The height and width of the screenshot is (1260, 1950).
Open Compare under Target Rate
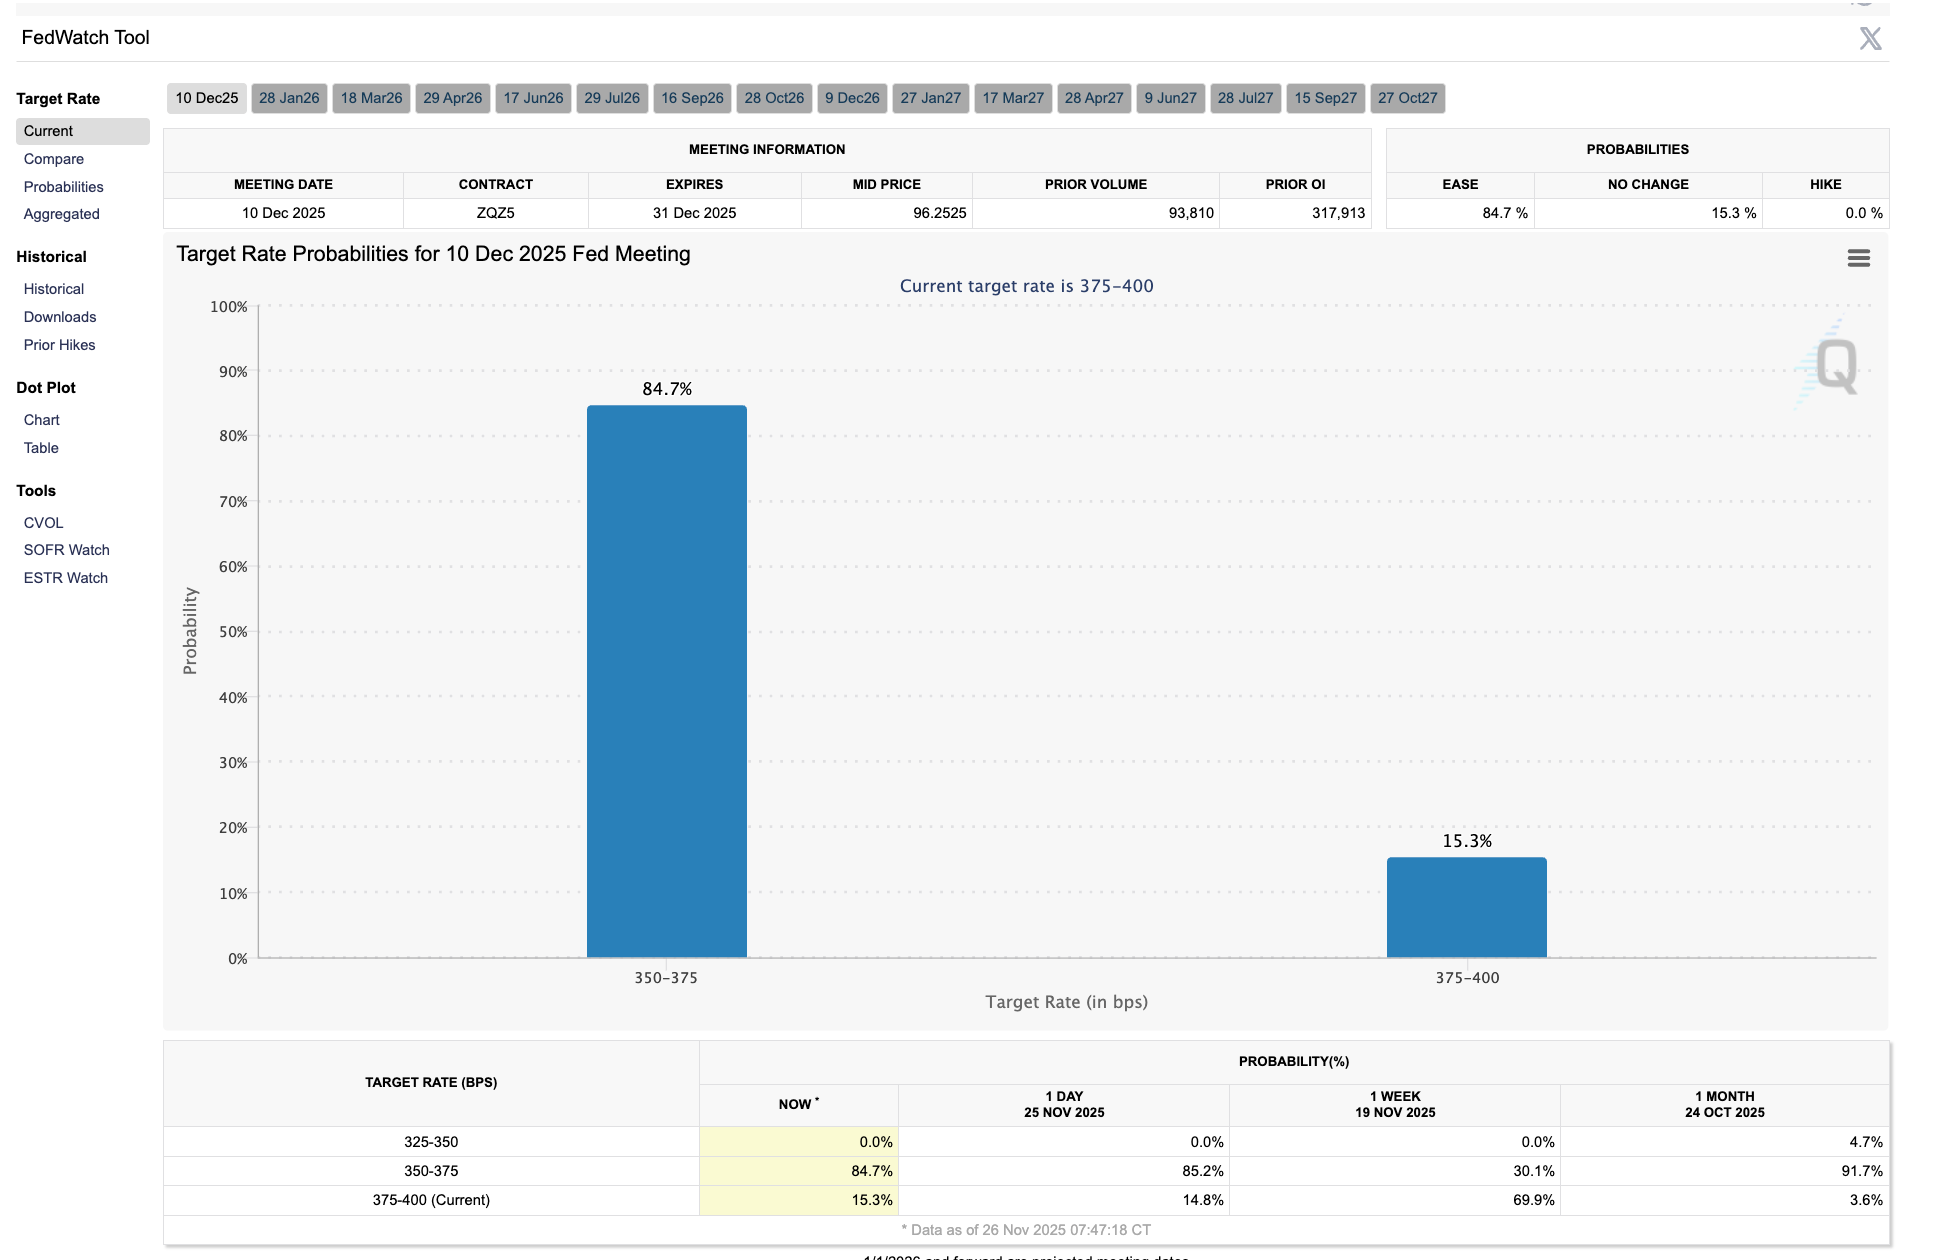click(x=54, y=159)
